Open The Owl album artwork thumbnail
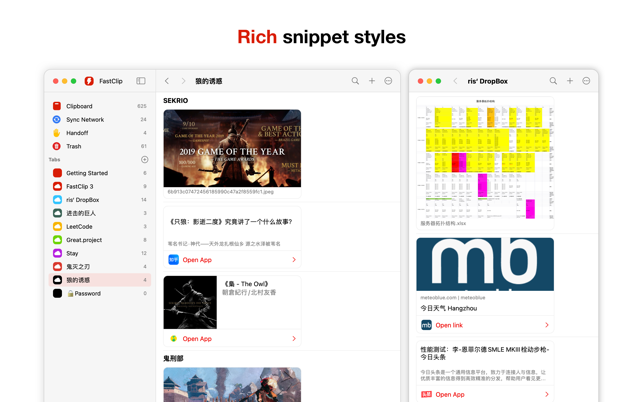Screen dimensions: 643x402 click(190, 302)
